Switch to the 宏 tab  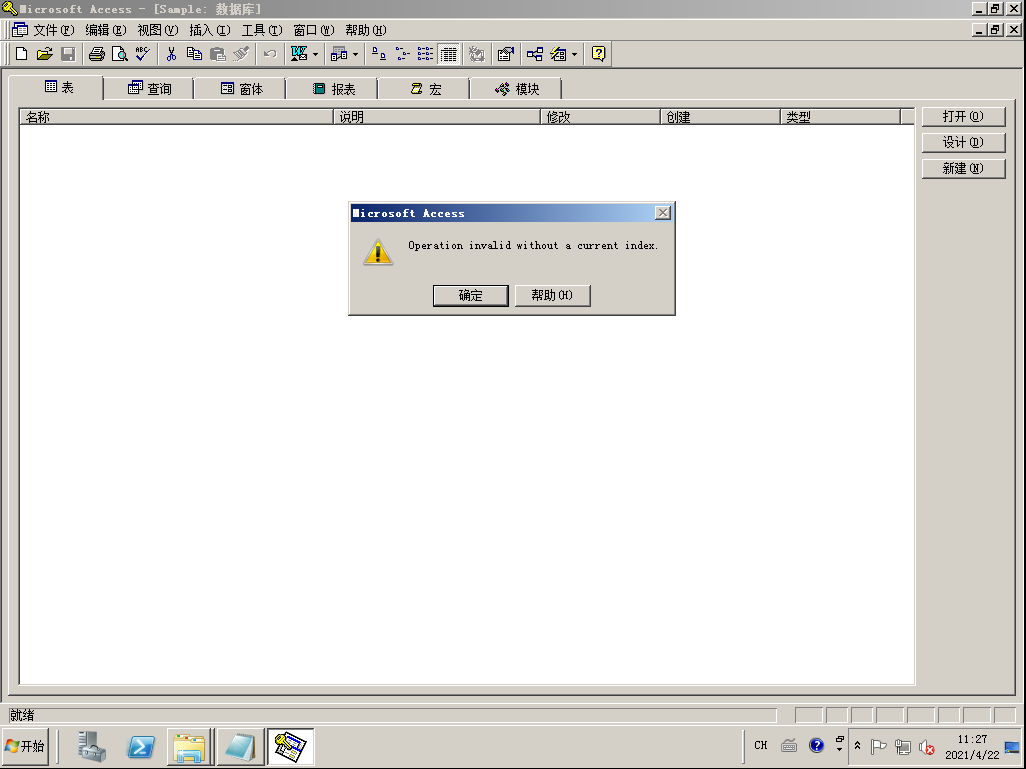coord(425,88)
